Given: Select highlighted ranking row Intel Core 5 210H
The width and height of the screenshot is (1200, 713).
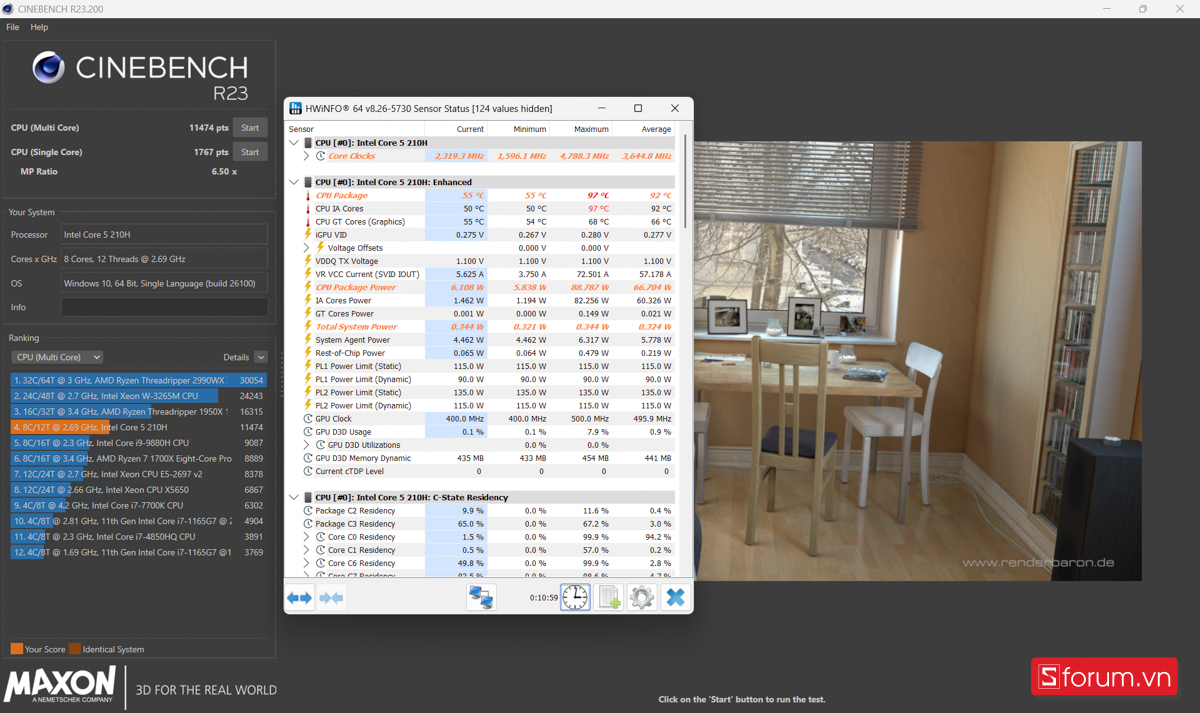Looking at the screenshot, I should pos(139,427).
